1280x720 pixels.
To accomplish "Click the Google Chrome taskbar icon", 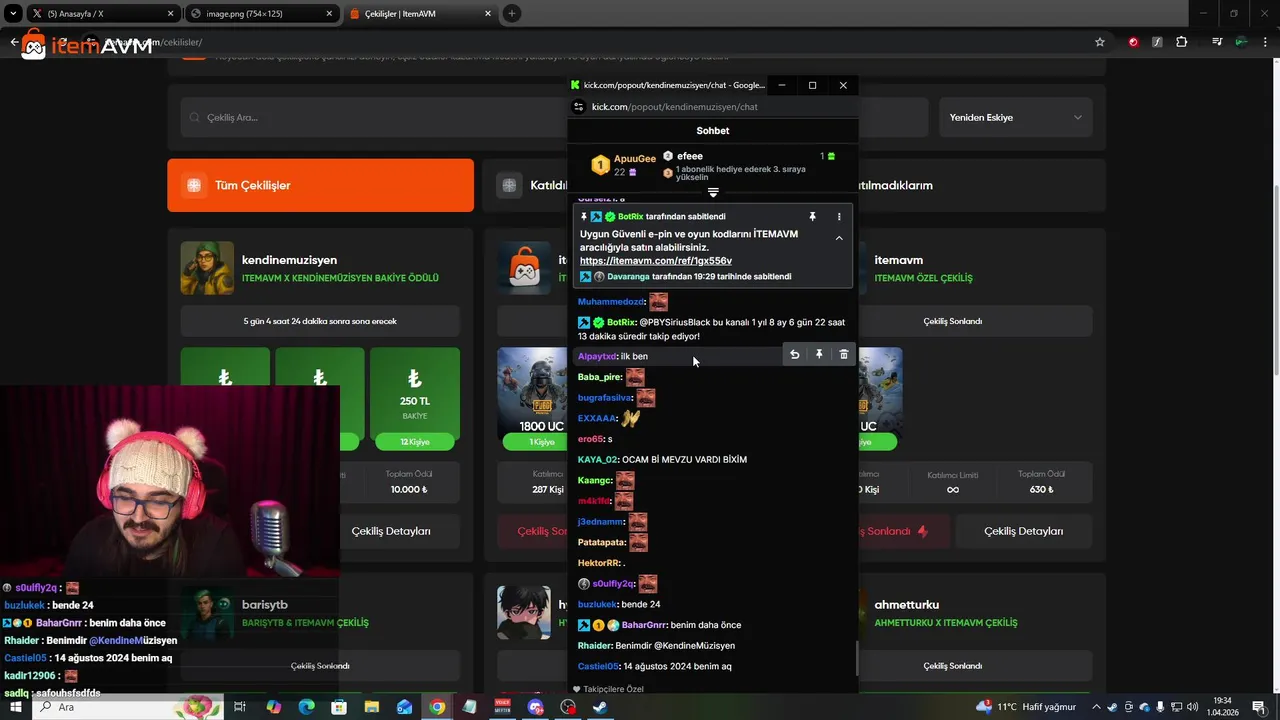I will [437, 707].
